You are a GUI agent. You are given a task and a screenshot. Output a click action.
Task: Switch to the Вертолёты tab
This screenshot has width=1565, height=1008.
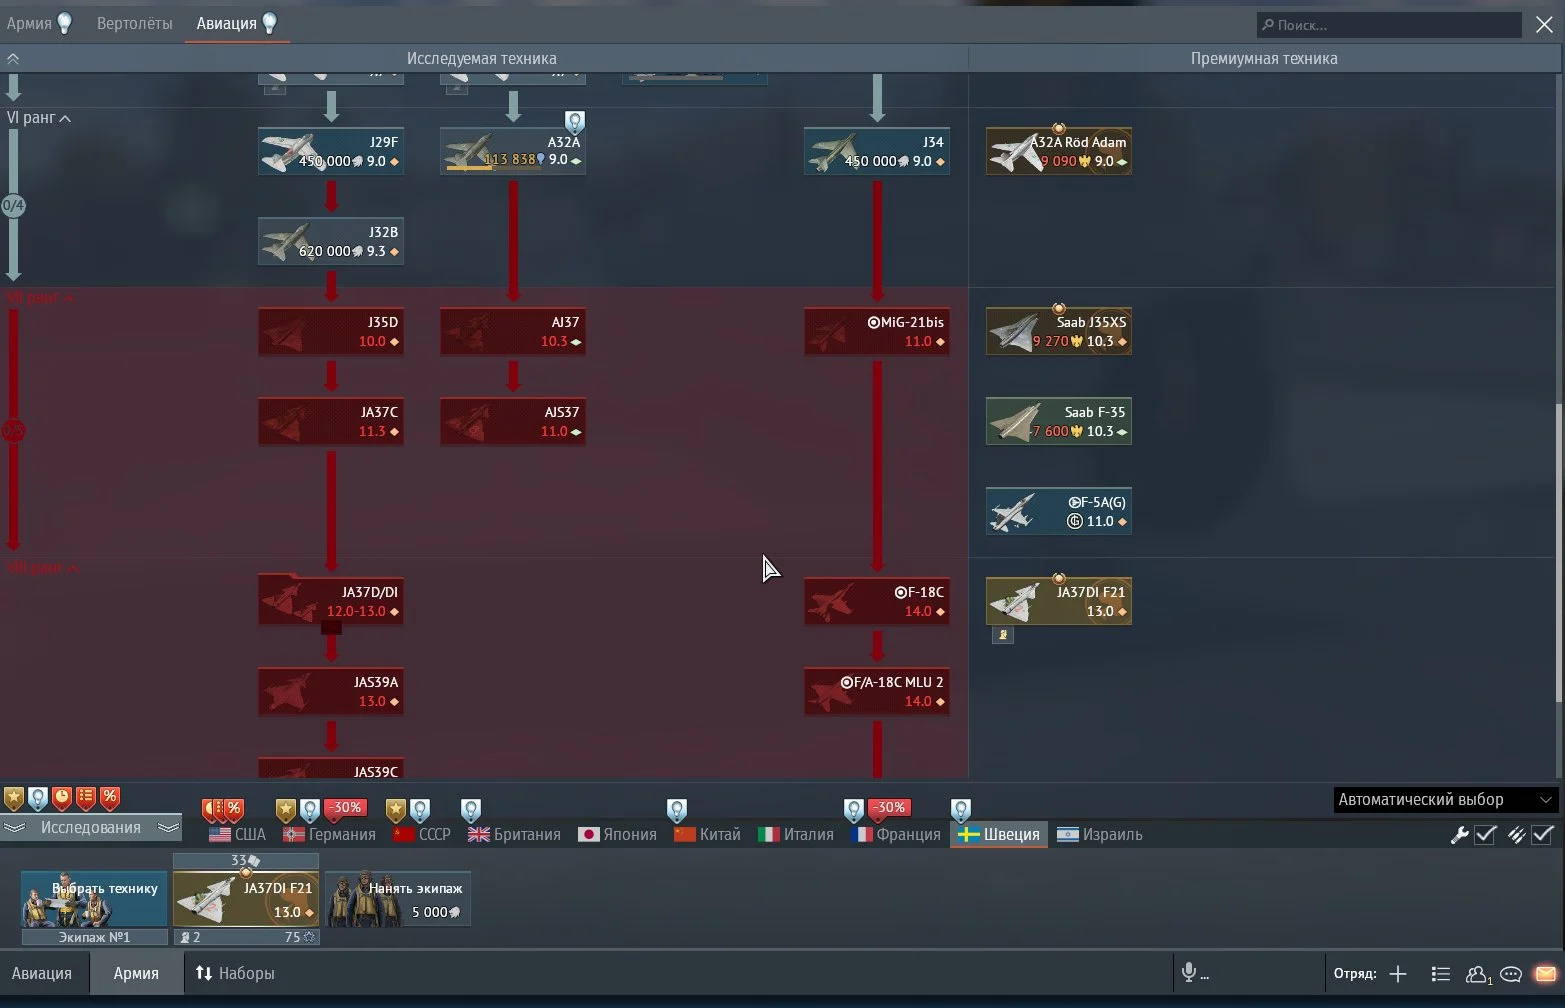click(134, 23)
